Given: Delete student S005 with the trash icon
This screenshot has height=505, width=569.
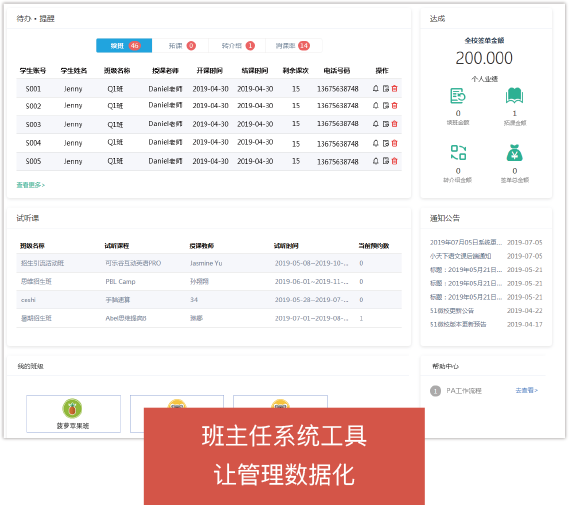Looking at the screenshot, I should click(x=394, y=161).
